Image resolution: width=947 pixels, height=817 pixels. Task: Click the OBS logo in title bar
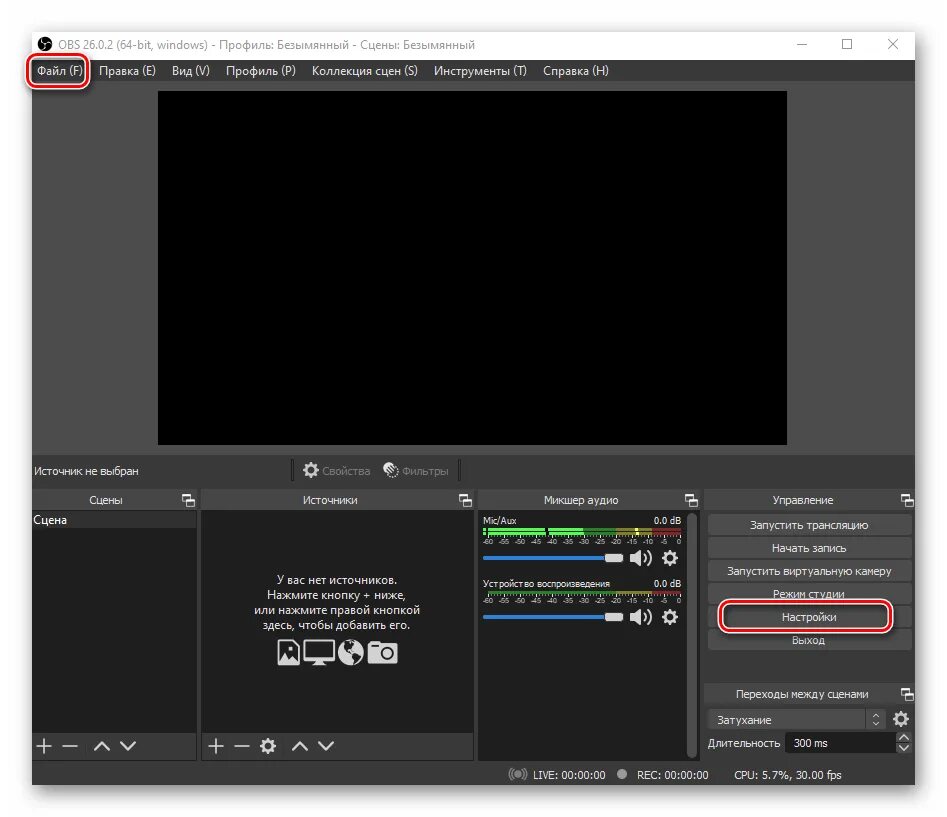click(45, 44)
